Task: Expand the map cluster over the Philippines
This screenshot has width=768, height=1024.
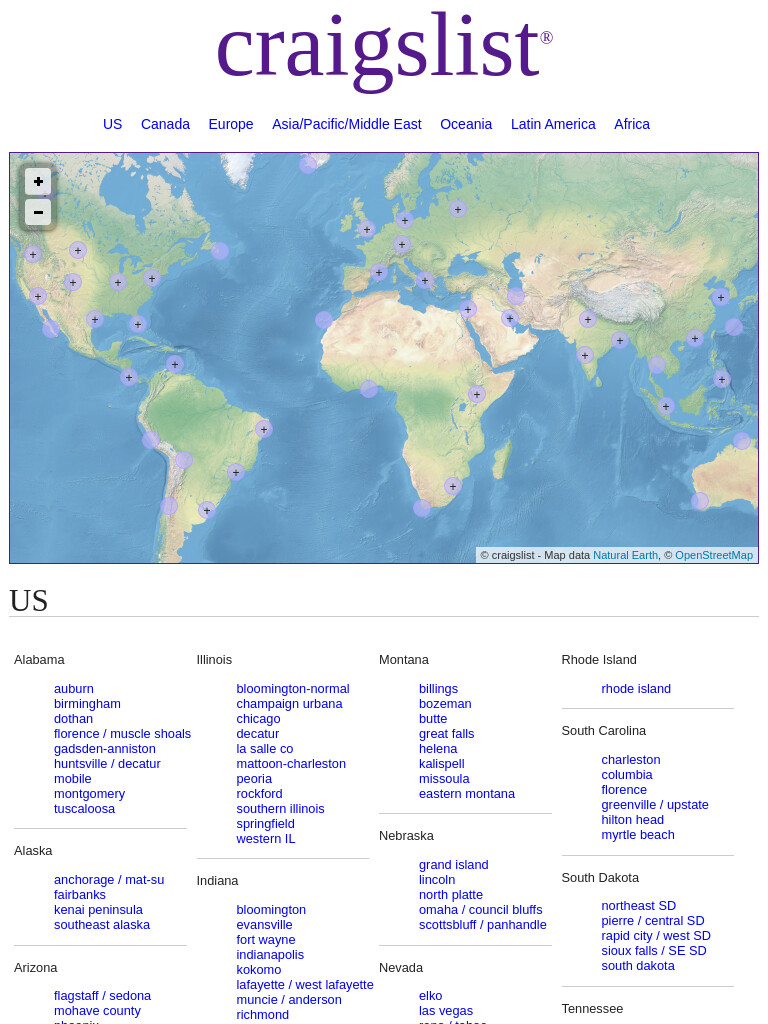Action: (722, 379)
